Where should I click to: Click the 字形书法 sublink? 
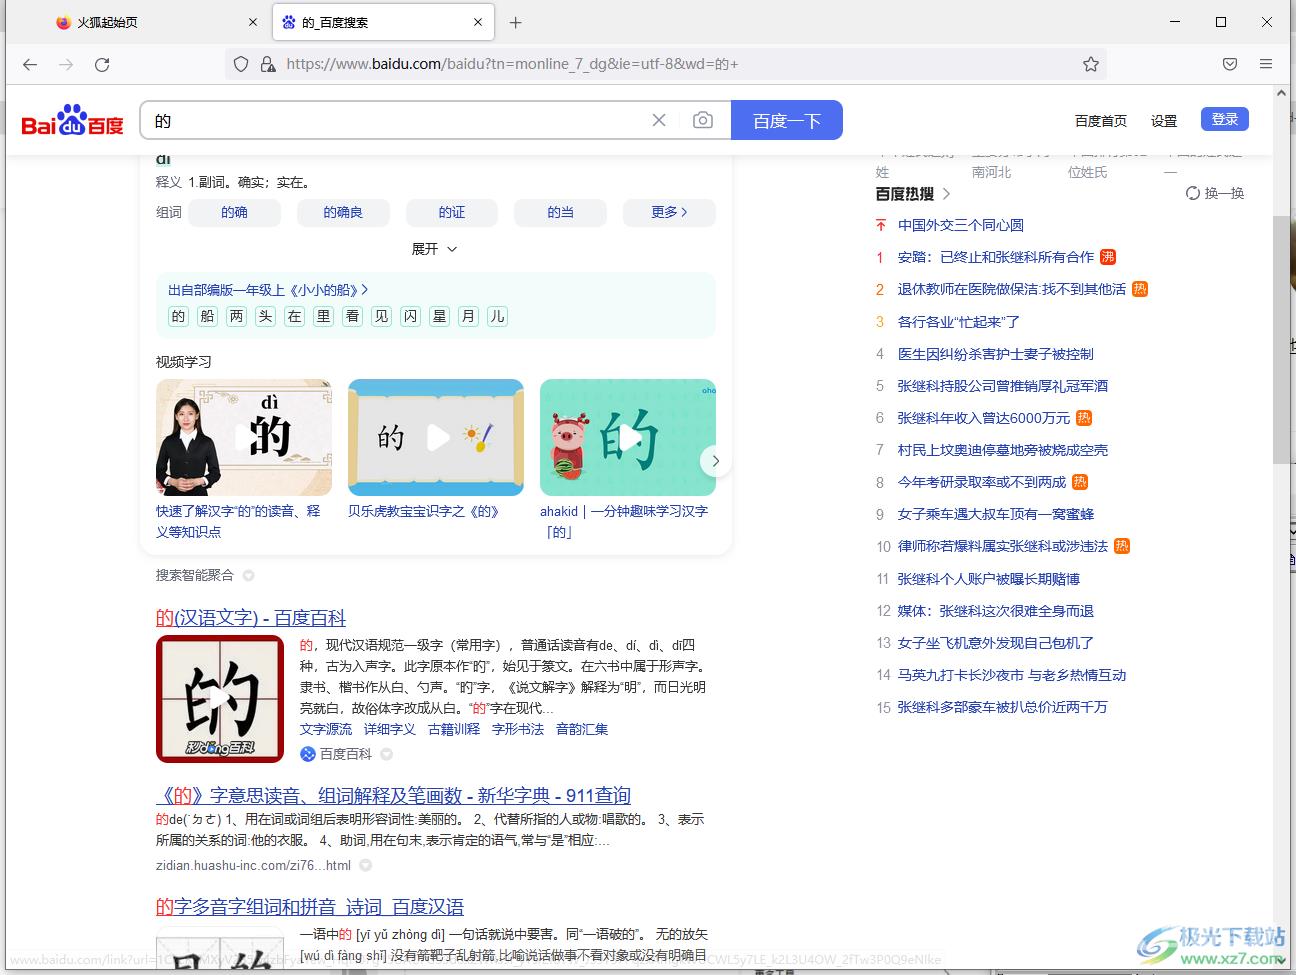(x=518, y=729)
